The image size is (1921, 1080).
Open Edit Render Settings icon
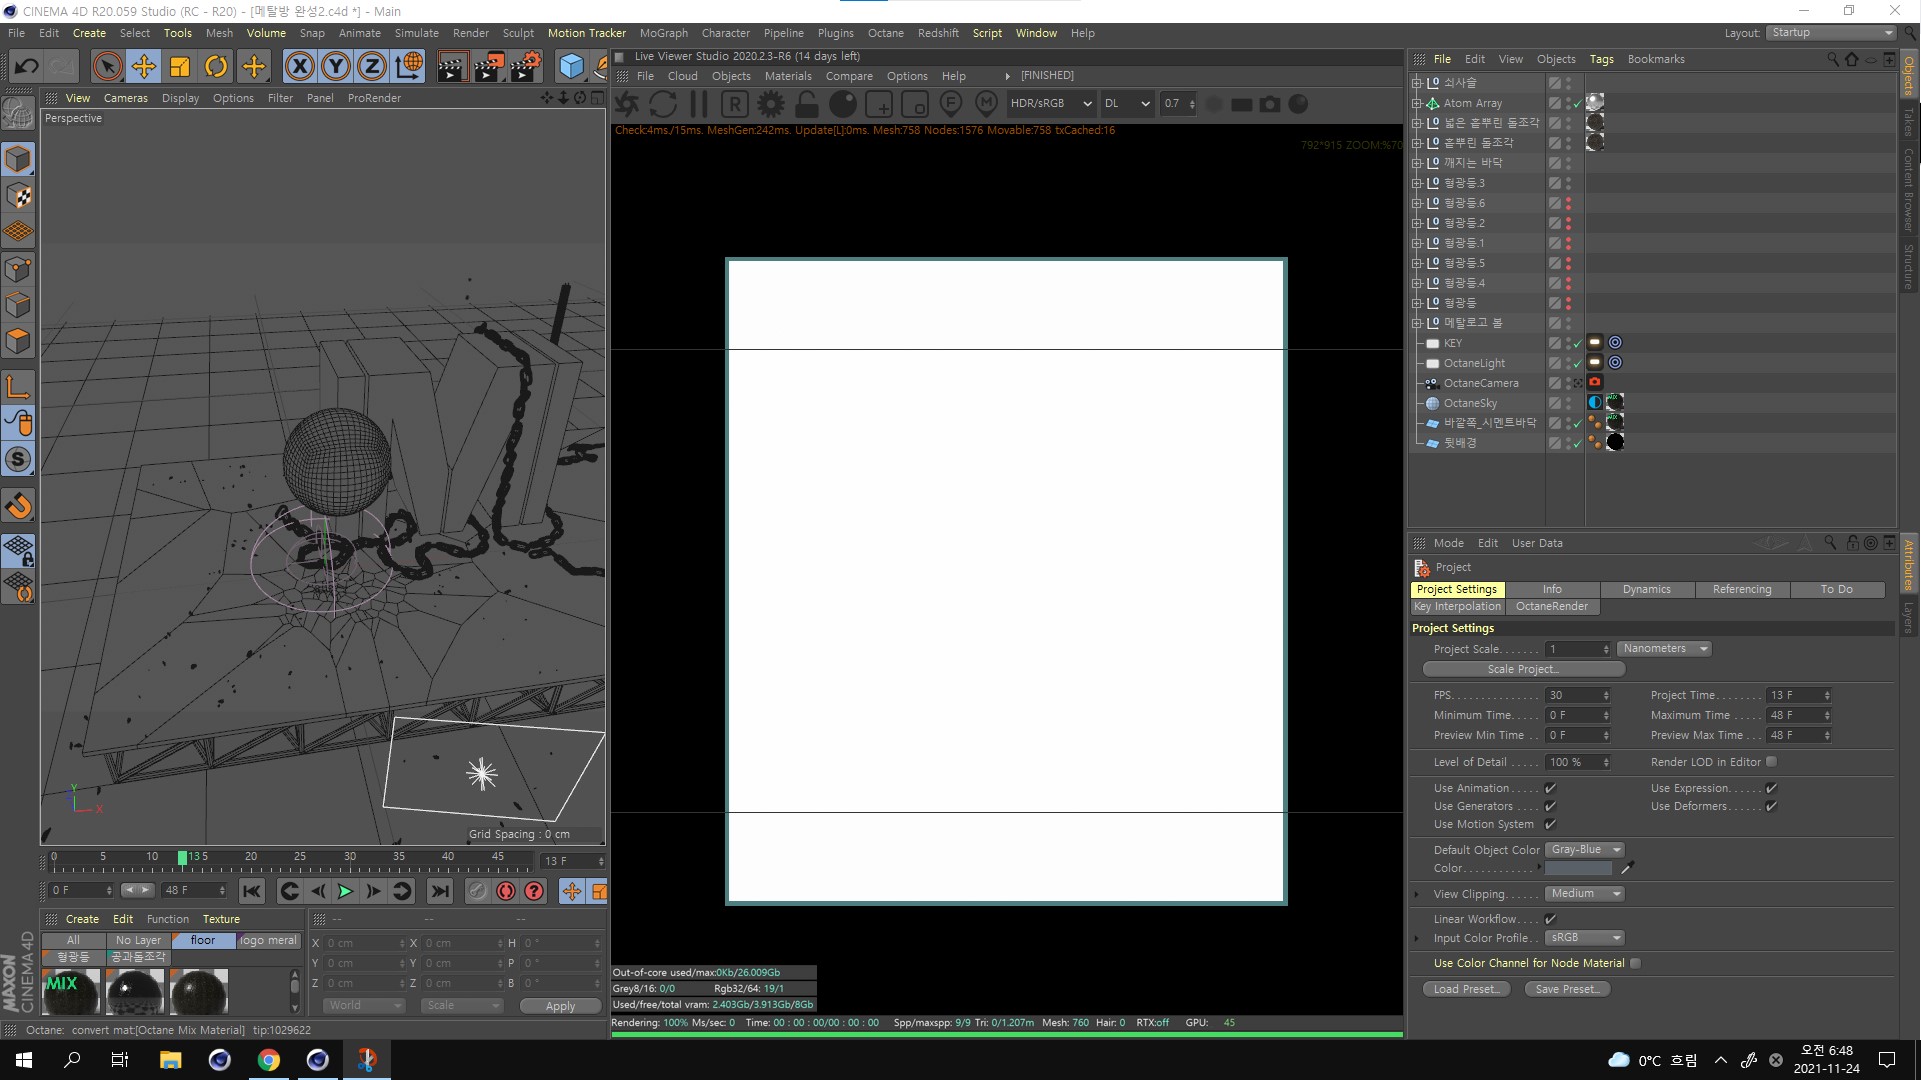(526, 67)
